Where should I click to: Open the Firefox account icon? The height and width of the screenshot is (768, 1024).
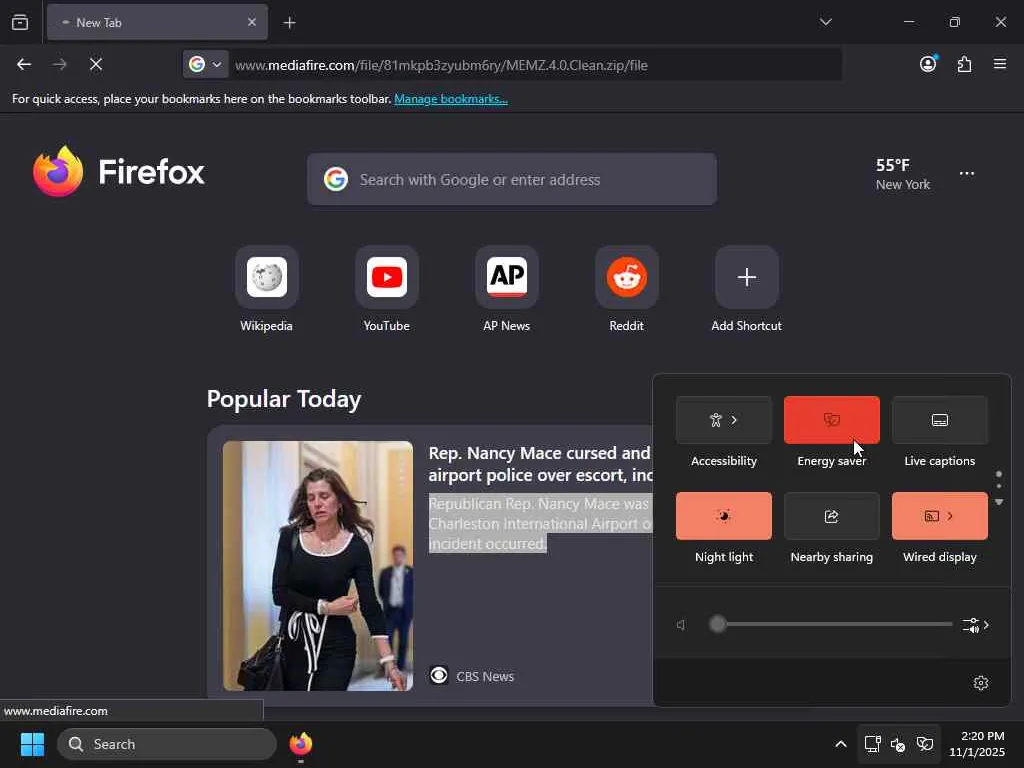928,64
